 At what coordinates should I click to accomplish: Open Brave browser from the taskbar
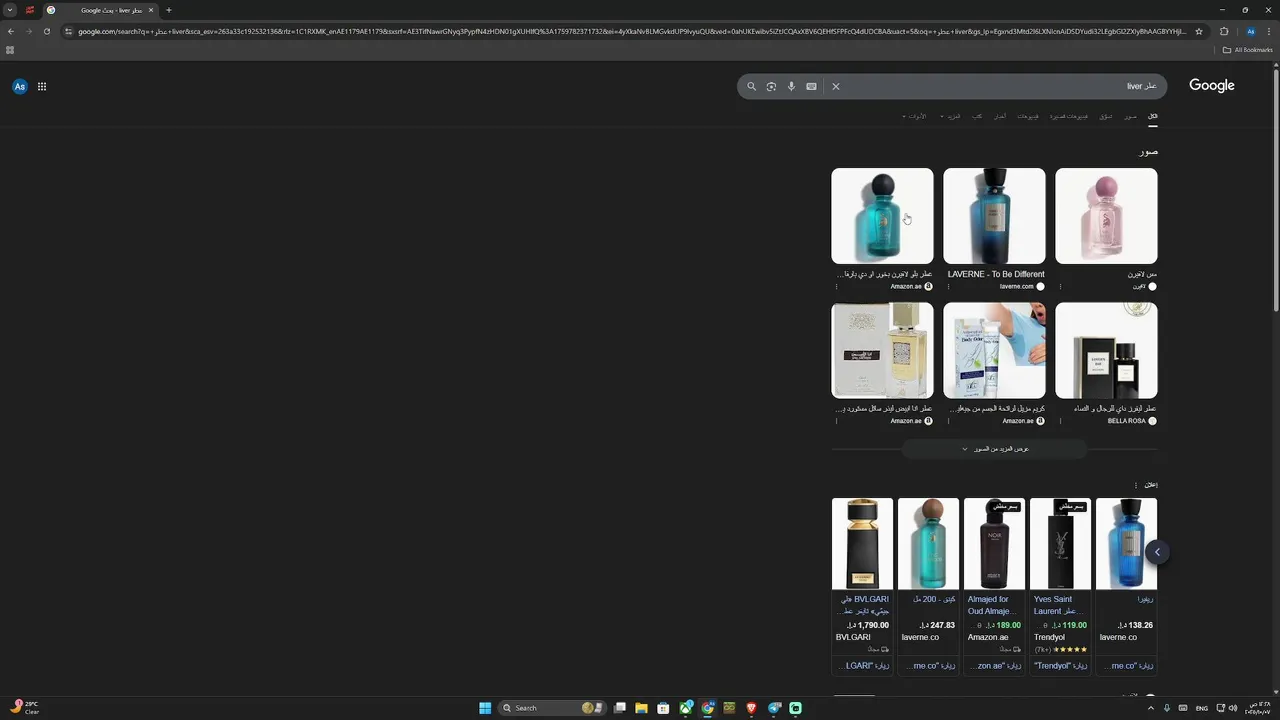tap(751, 708)
